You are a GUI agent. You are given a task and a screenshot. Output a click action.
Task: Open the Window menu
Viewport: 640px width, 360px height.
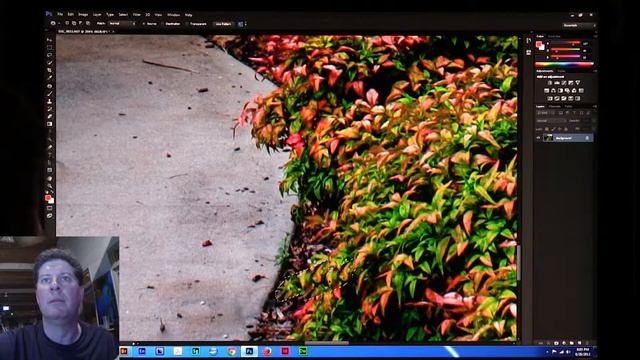173,15
